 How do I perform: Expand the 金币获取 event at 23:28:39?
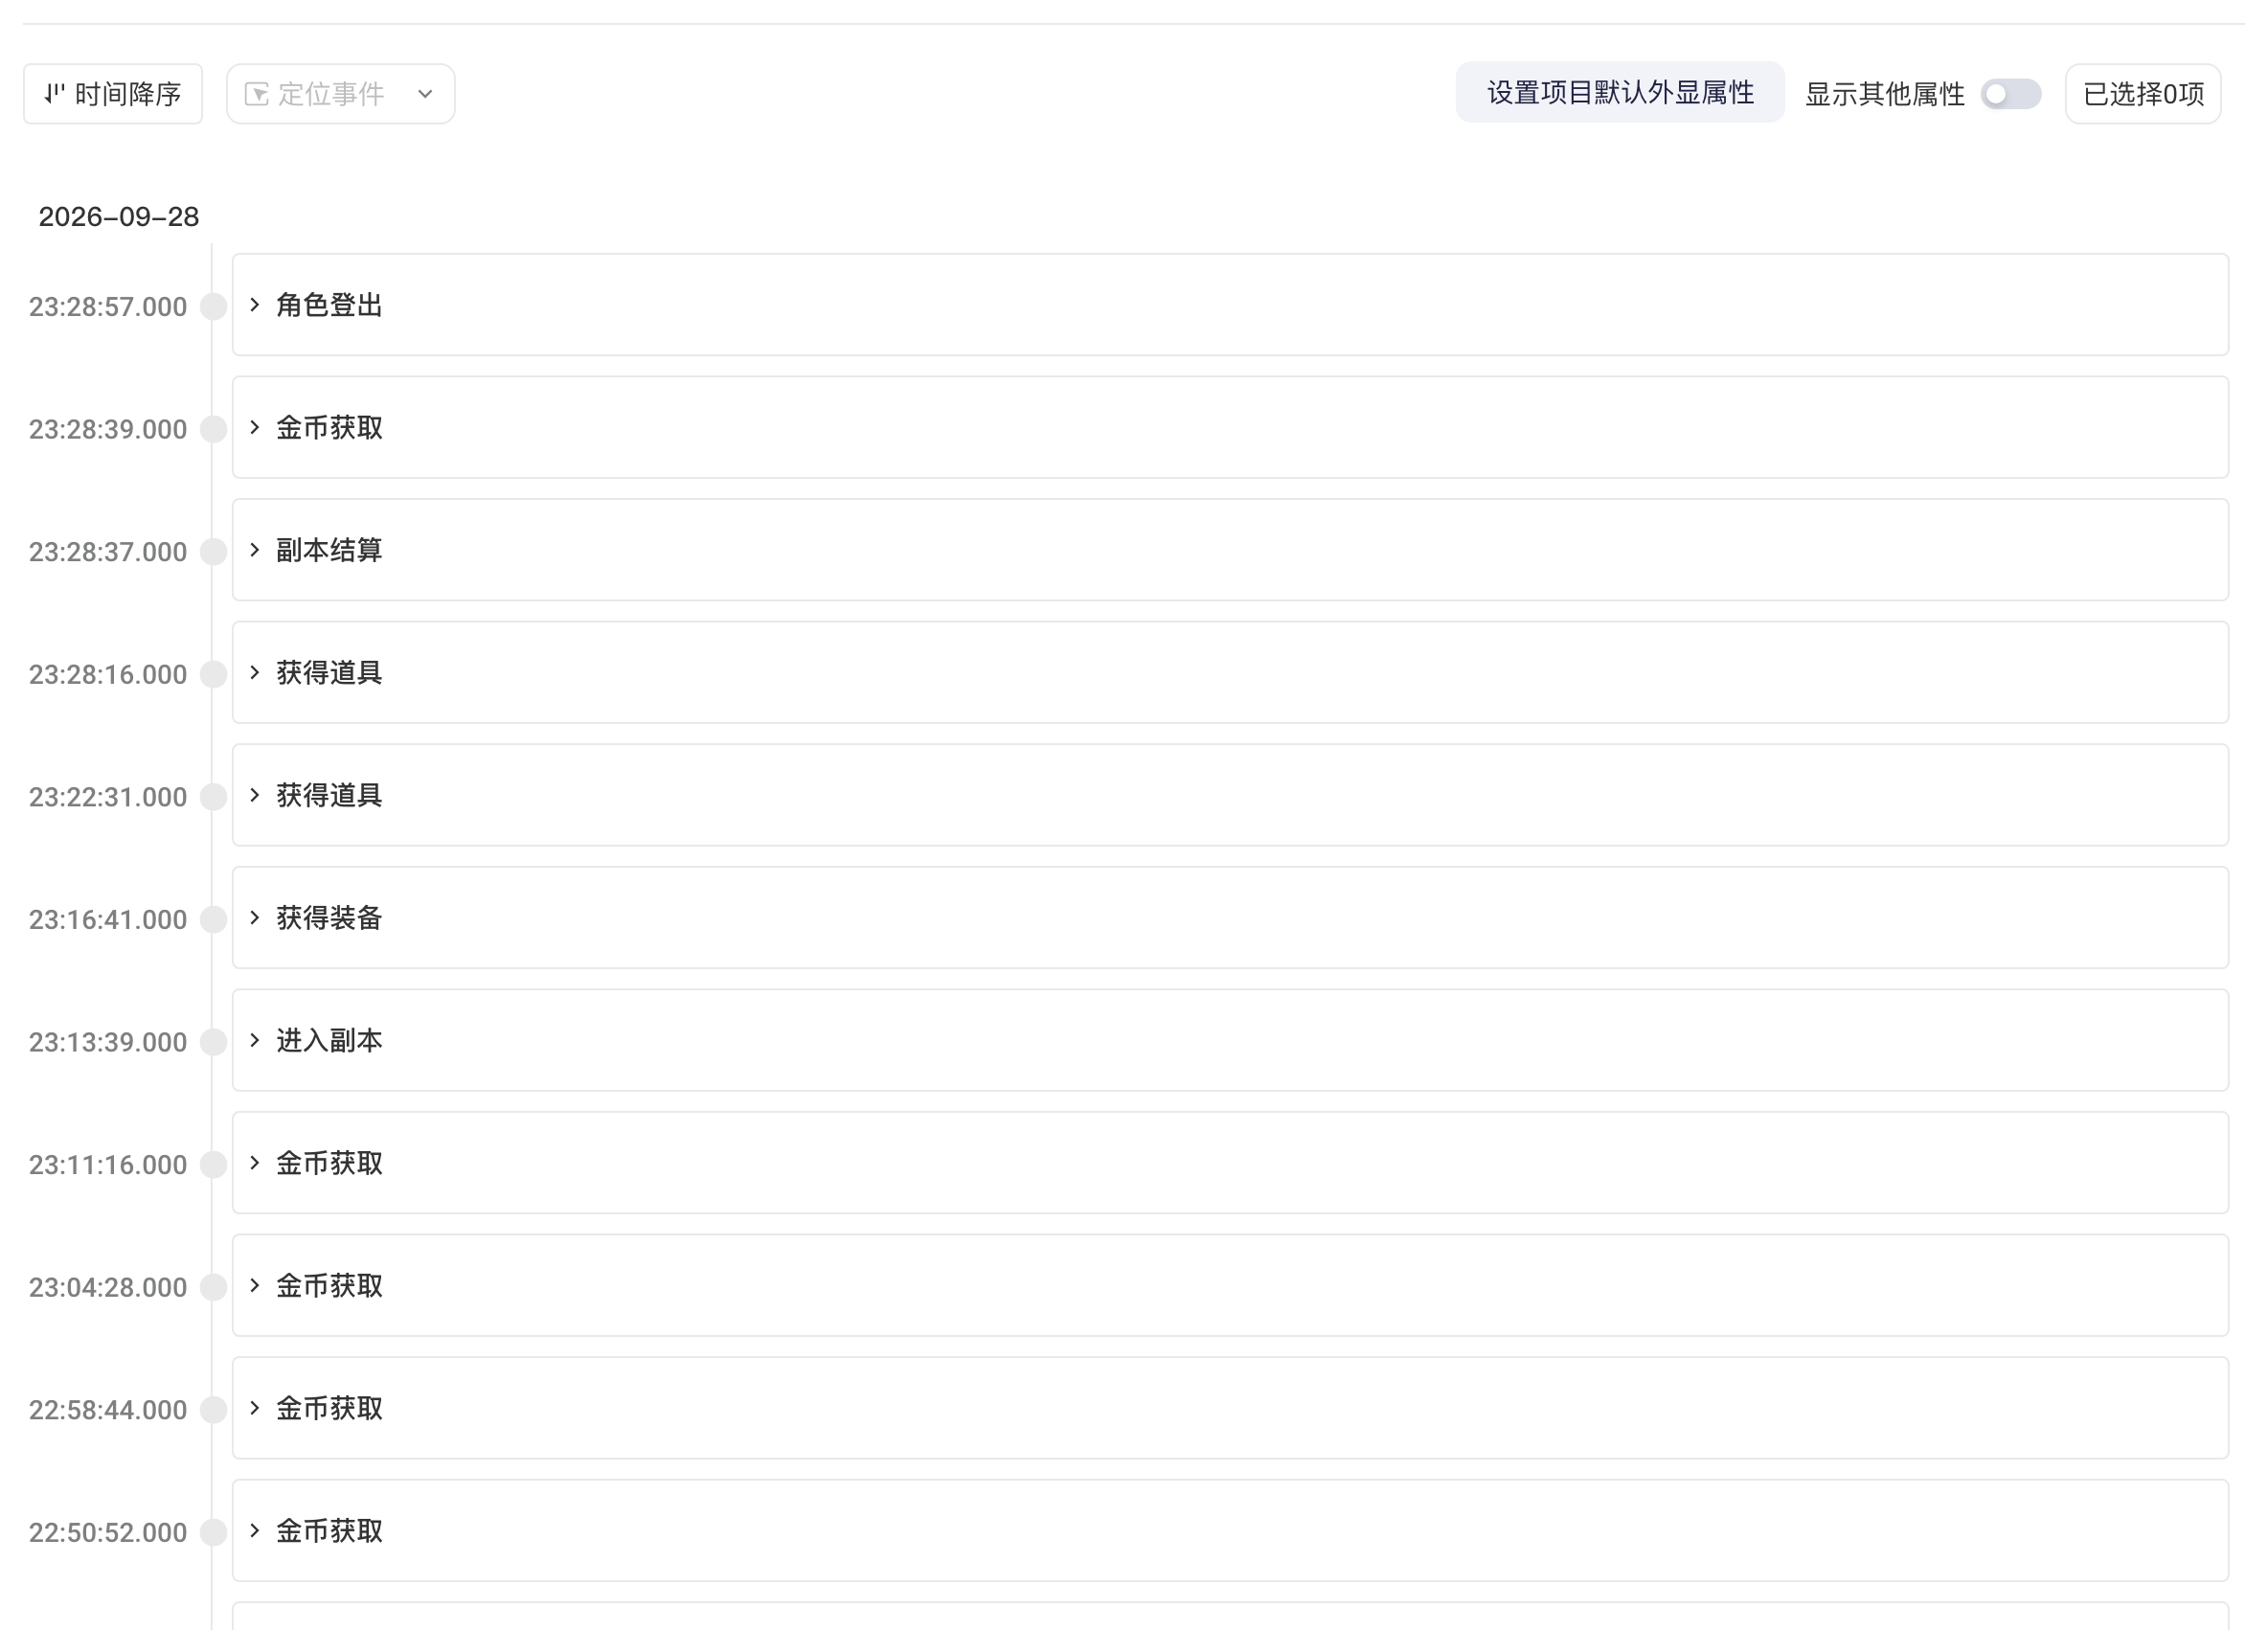pyautogui.click(x=254, y=428)
